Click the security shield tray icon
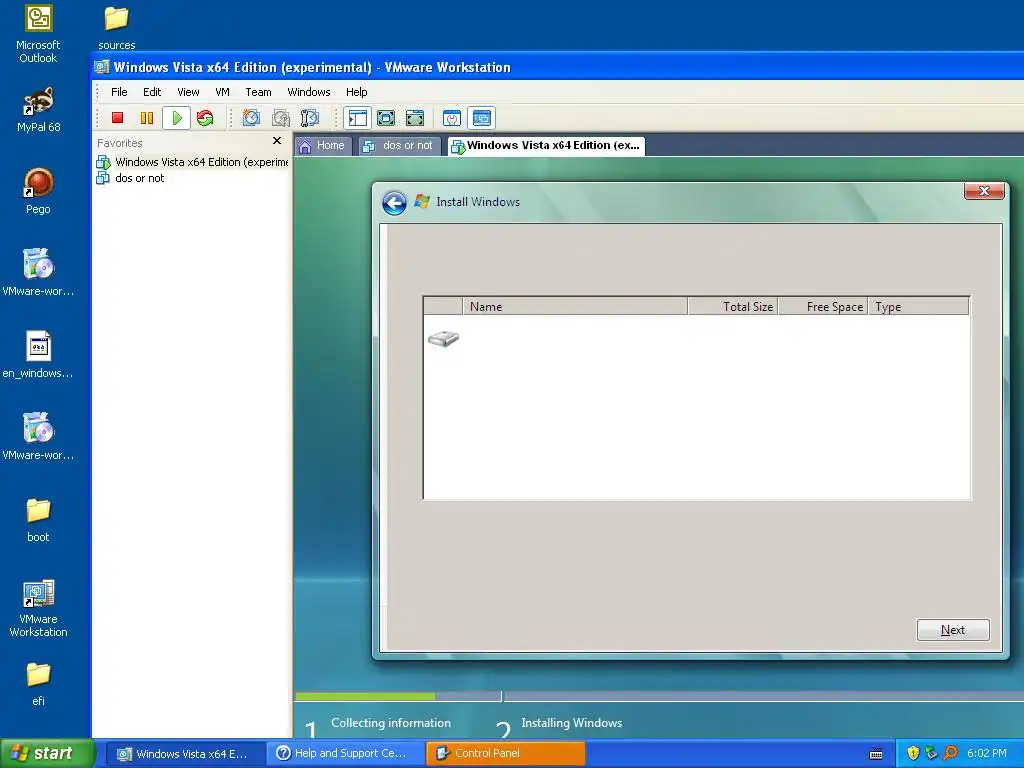This screenshot has width=1024, height=768. pos(913,754)
